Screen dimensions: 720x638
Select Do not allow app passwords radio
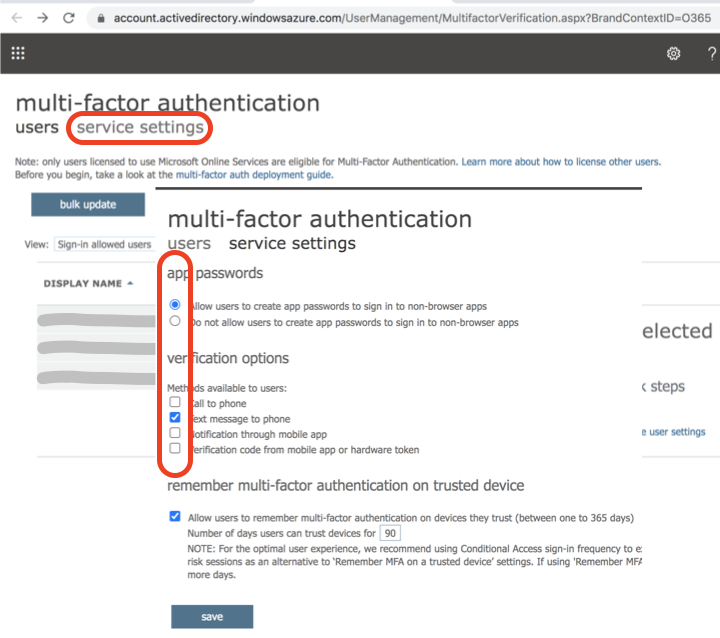[175, 321]
